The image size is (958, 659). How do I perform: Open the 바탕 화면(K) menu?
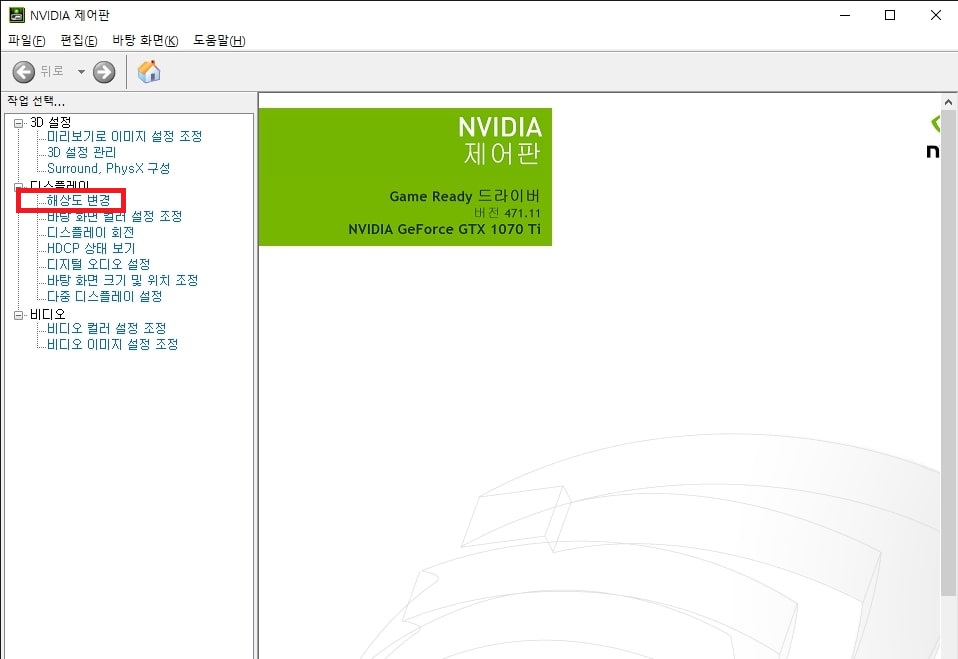pyautogui.click(x=145, y=40)
